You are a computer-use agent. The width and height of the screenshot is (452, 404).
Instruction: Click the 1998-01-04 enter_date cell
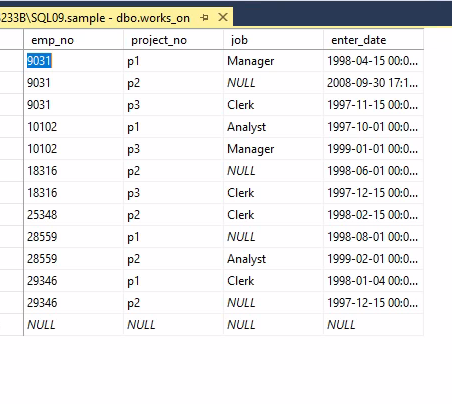(373, 281)
